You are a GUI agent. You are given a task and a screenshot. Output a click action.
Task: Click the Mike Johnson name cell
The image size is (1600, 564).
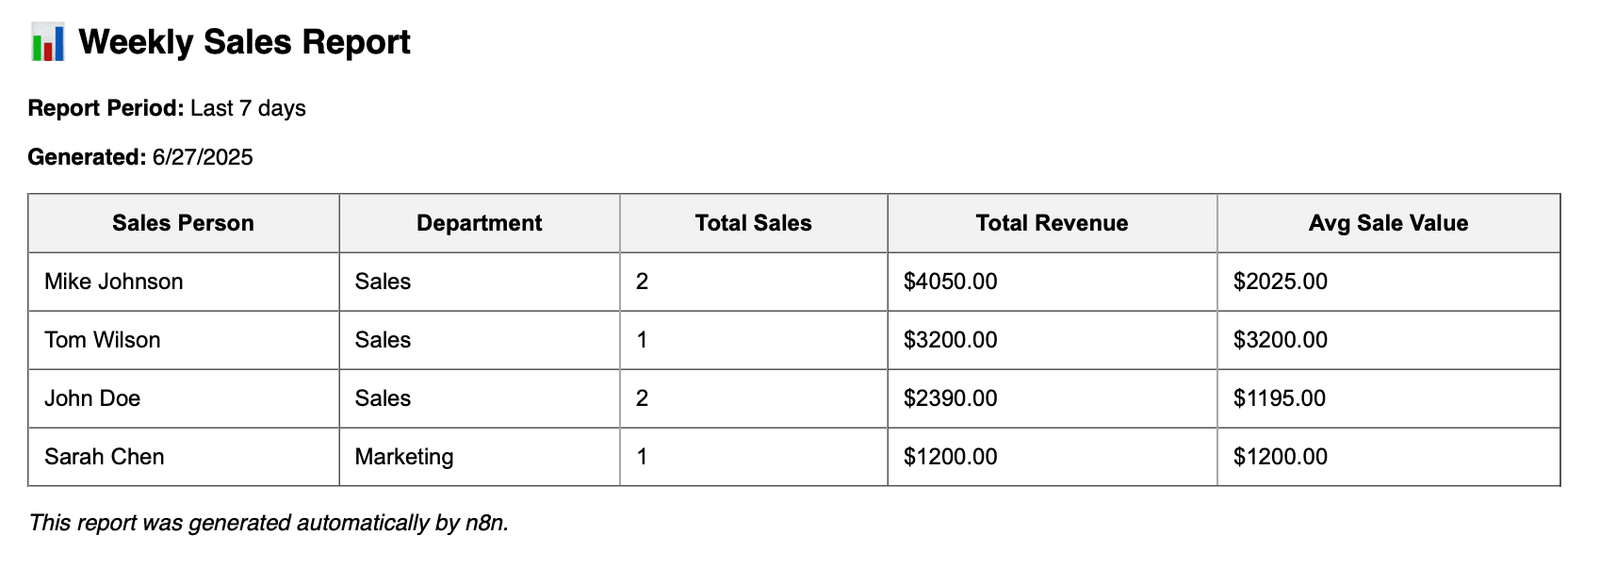point(183,281)
